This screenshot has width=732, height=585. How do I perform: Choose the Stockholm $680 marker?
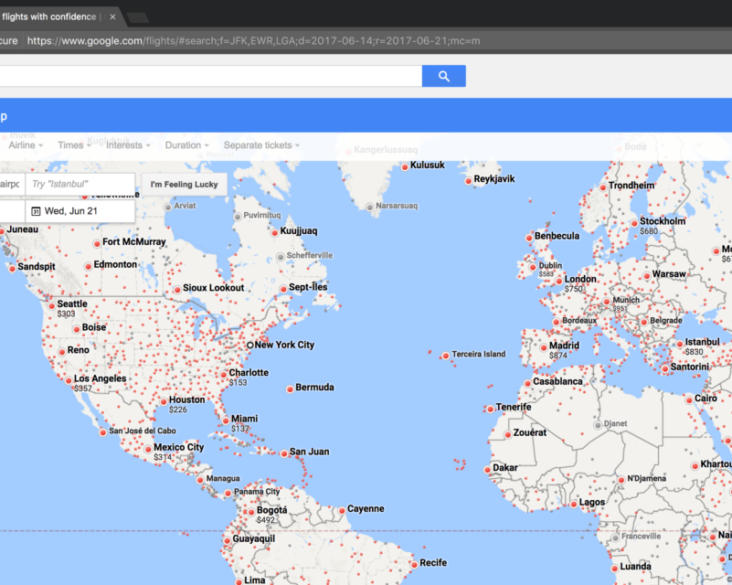coord(634,223)
